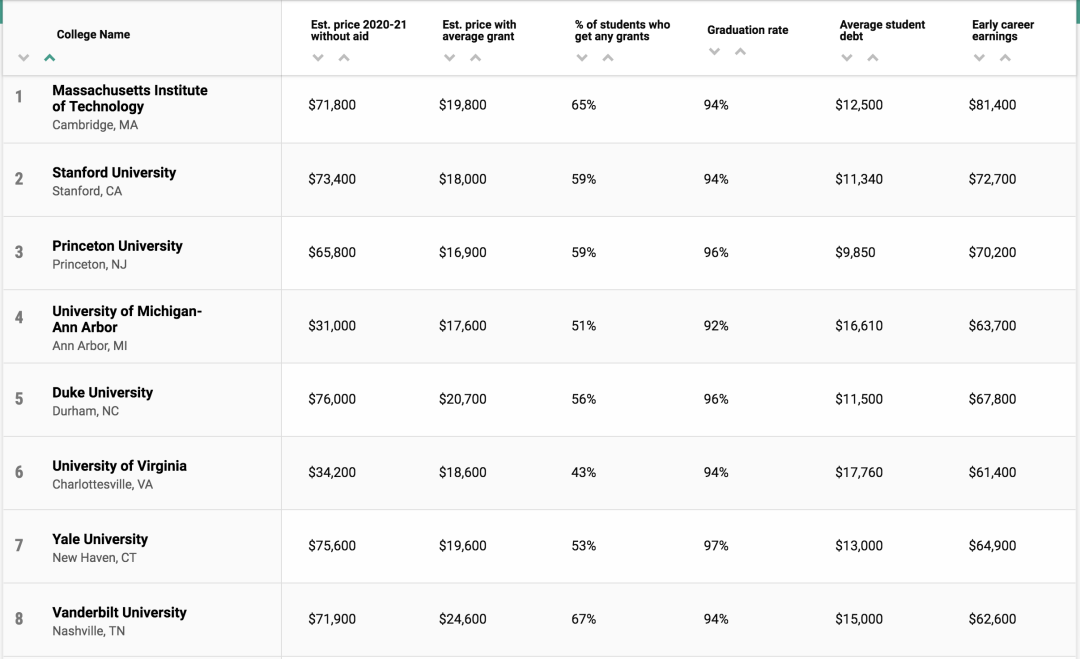Click the Vanderbilt University name
This screenshot has height=659, width=1080.
click(119, 612)
